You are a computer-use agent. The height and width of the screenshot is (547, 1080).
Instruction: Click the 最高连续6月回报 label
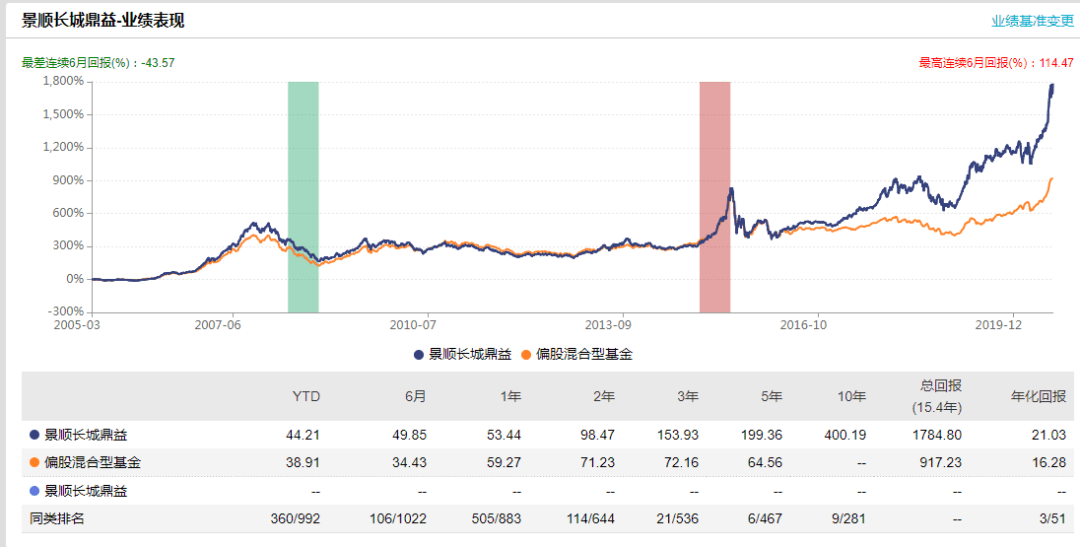click(996, 63)
